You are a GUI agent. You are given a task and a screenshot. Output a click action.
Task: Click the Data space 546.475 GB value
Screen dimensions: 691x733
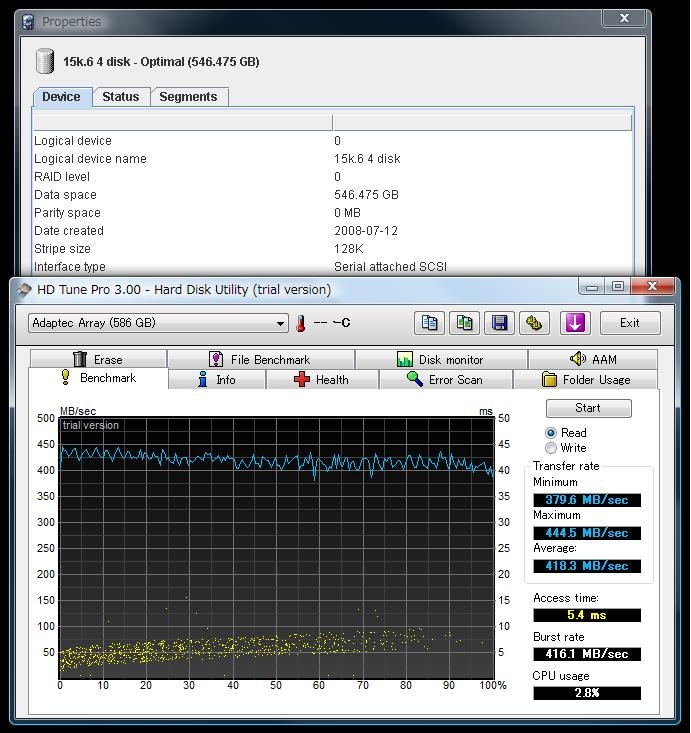tap(366, 195)
